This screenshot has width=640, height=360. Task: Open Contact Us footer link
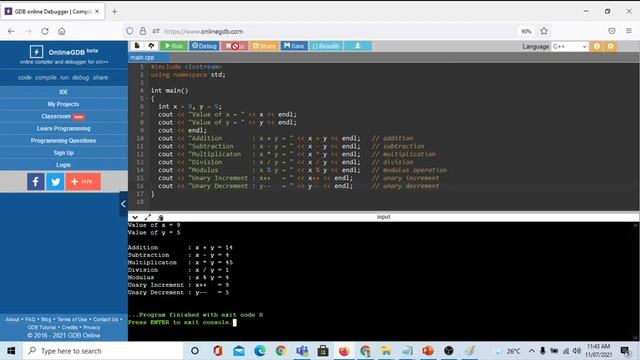106,319
